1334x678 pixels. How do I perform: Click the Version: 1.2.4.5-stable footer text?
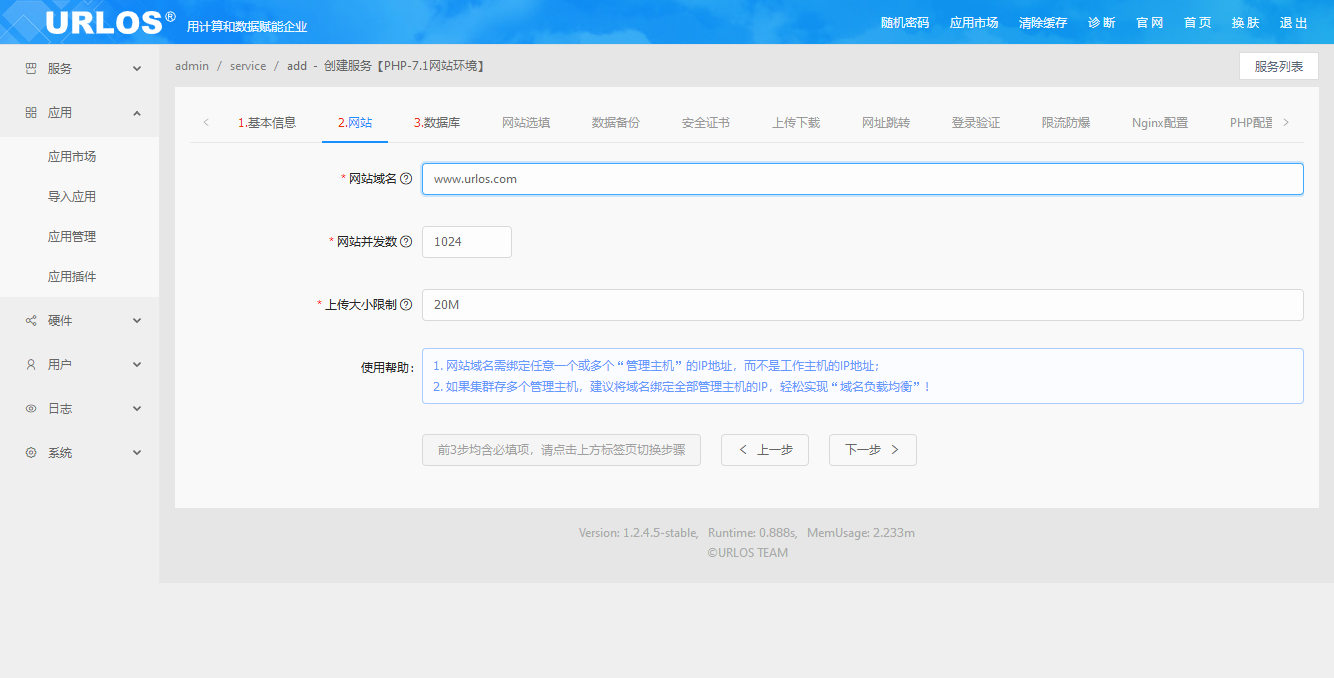[638, 533]
